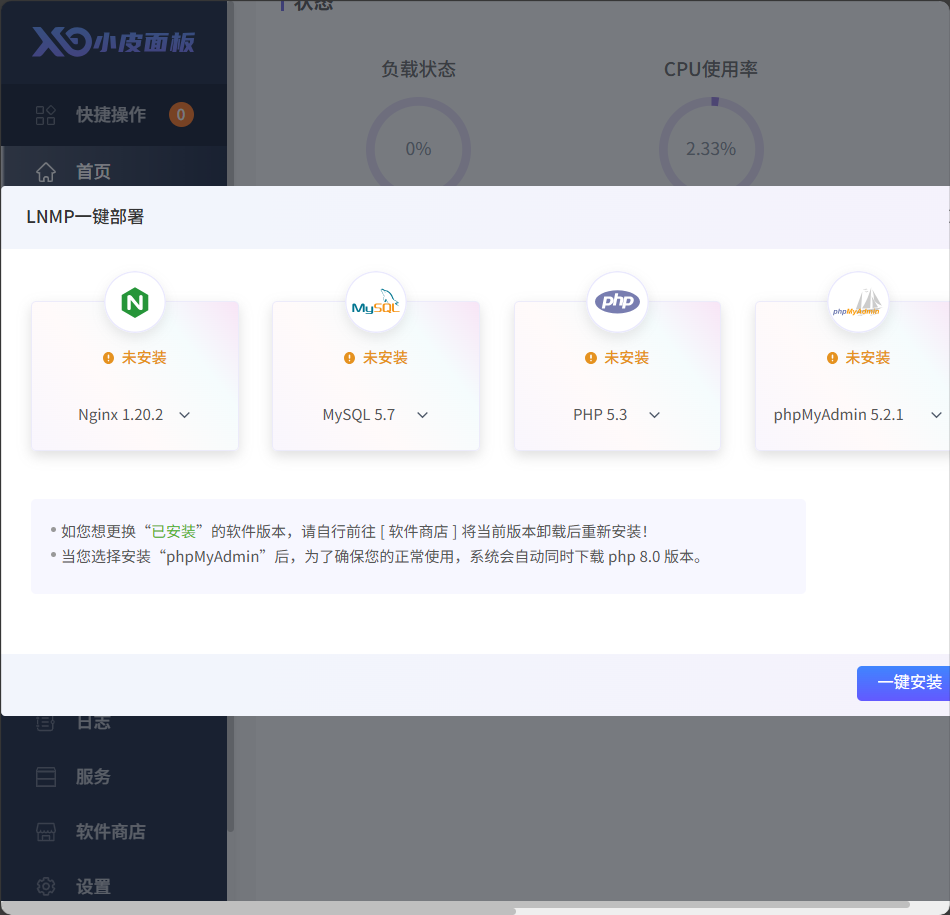Click the green 已安装 text in the notice
950x915 pixels.
pos(173,531)
